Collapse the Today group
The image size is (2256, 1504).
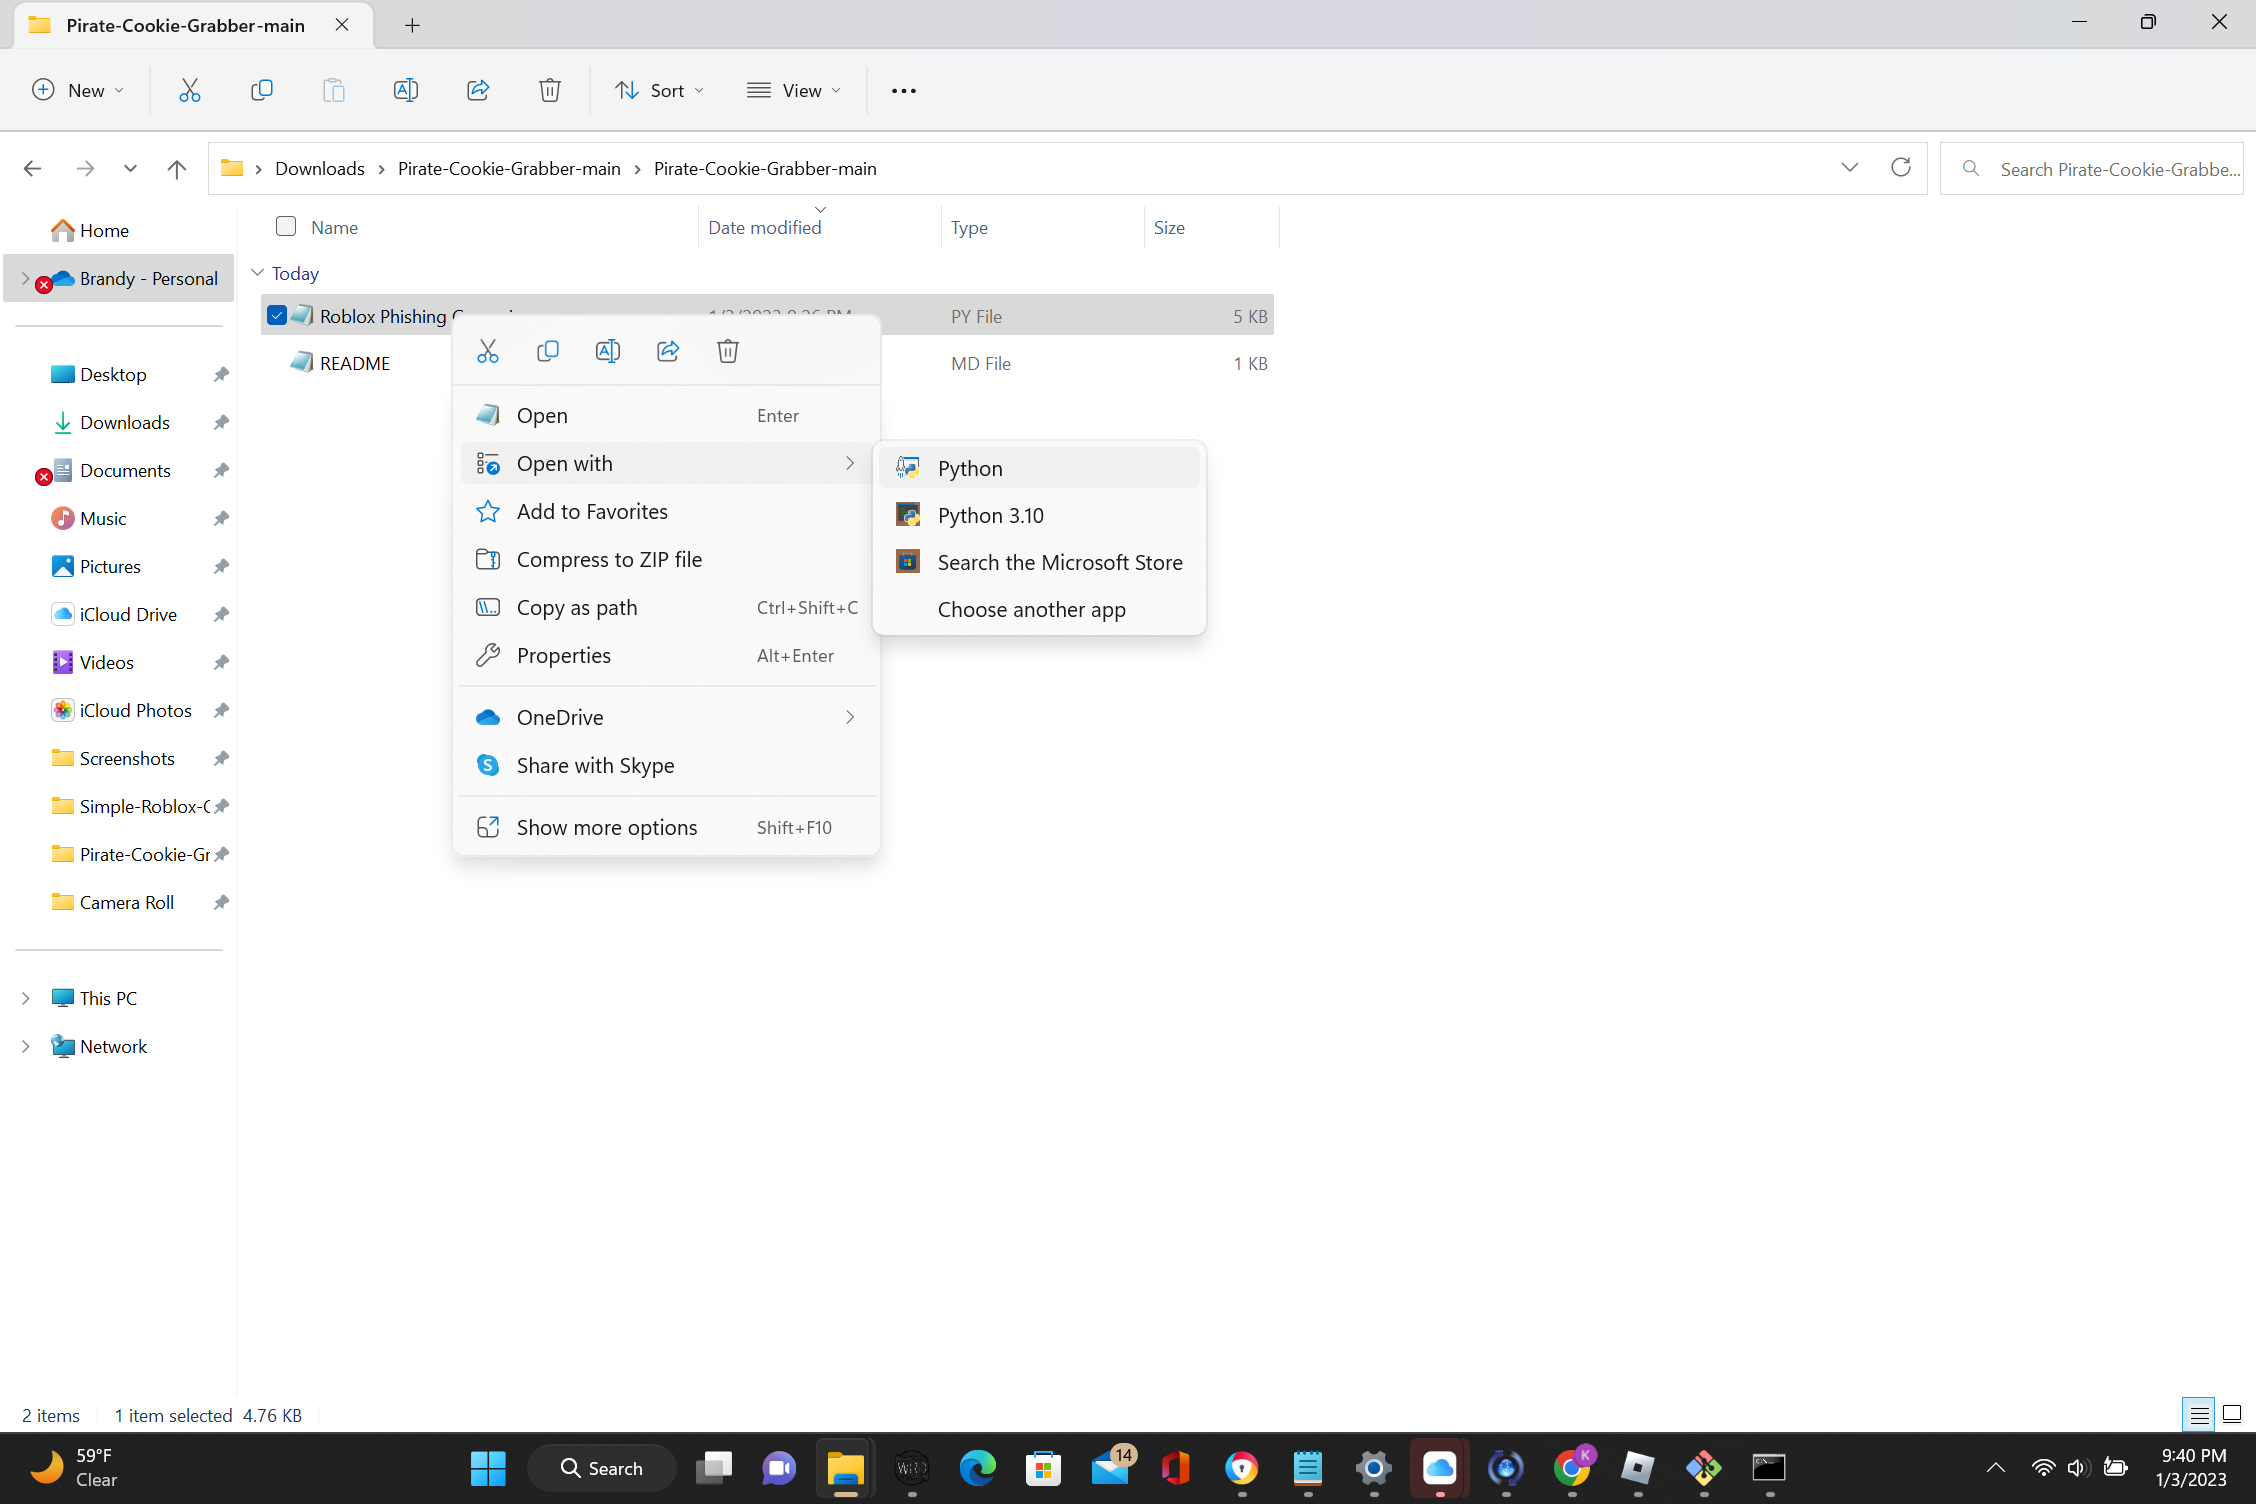tap(257, 273)
